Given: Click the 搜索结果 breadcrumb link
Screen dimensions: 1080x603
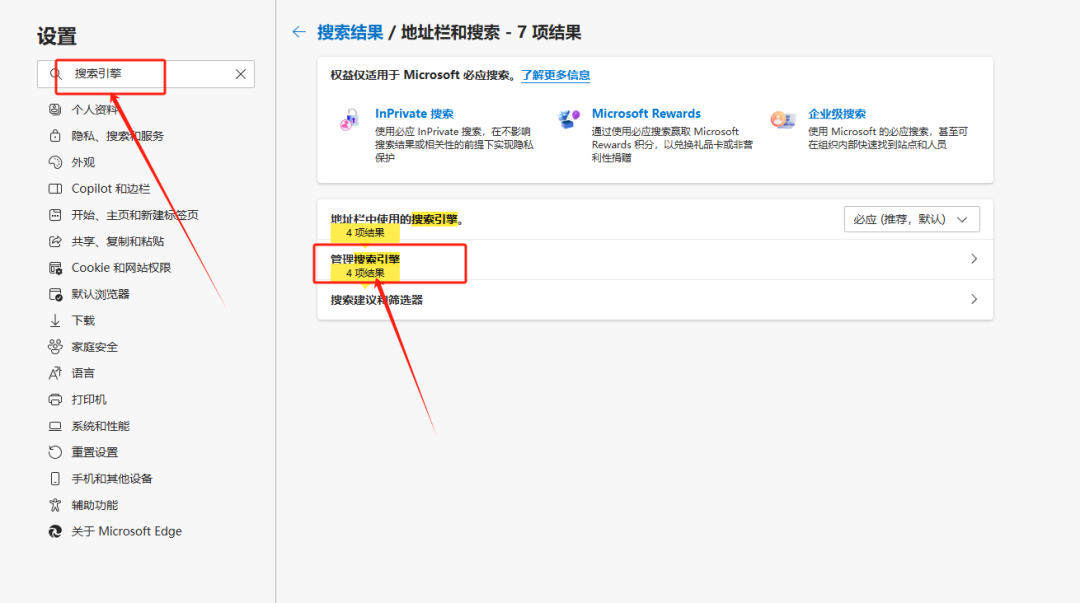Looking at the screenshot, I should coord(350,32).
